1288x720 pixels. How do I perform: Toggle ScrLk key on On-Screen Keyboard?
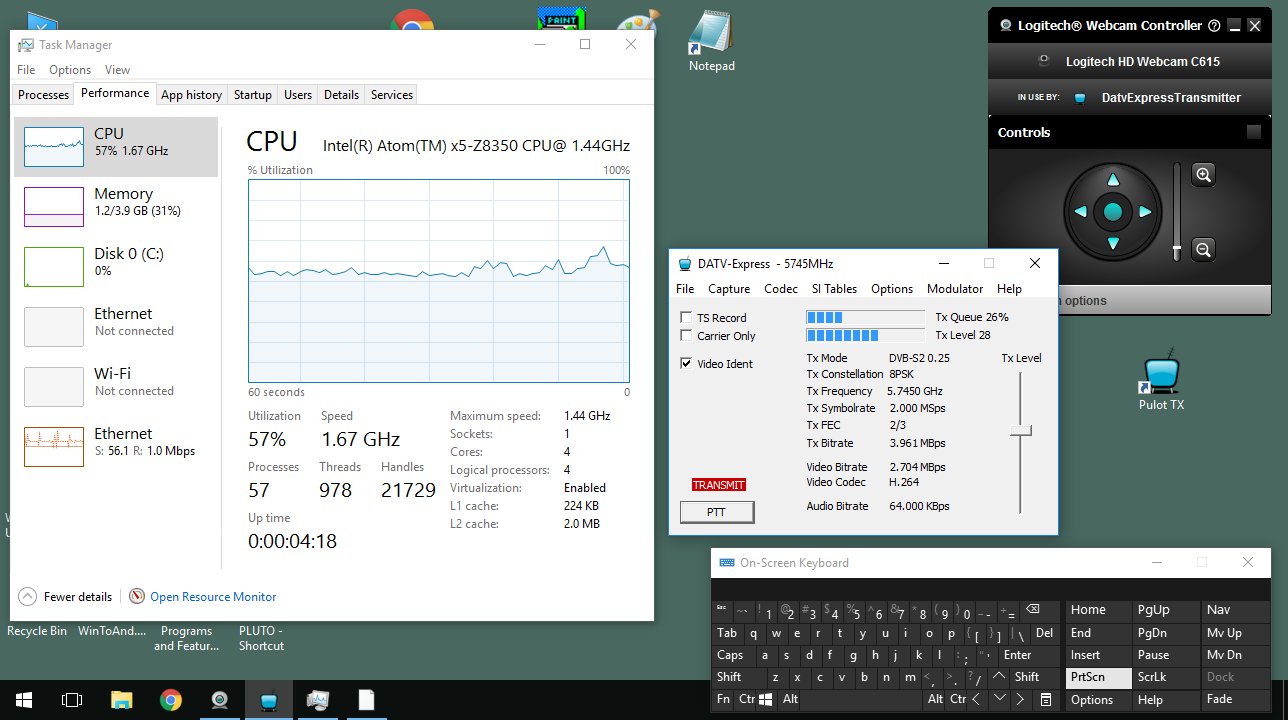(x=1164, y=677)
